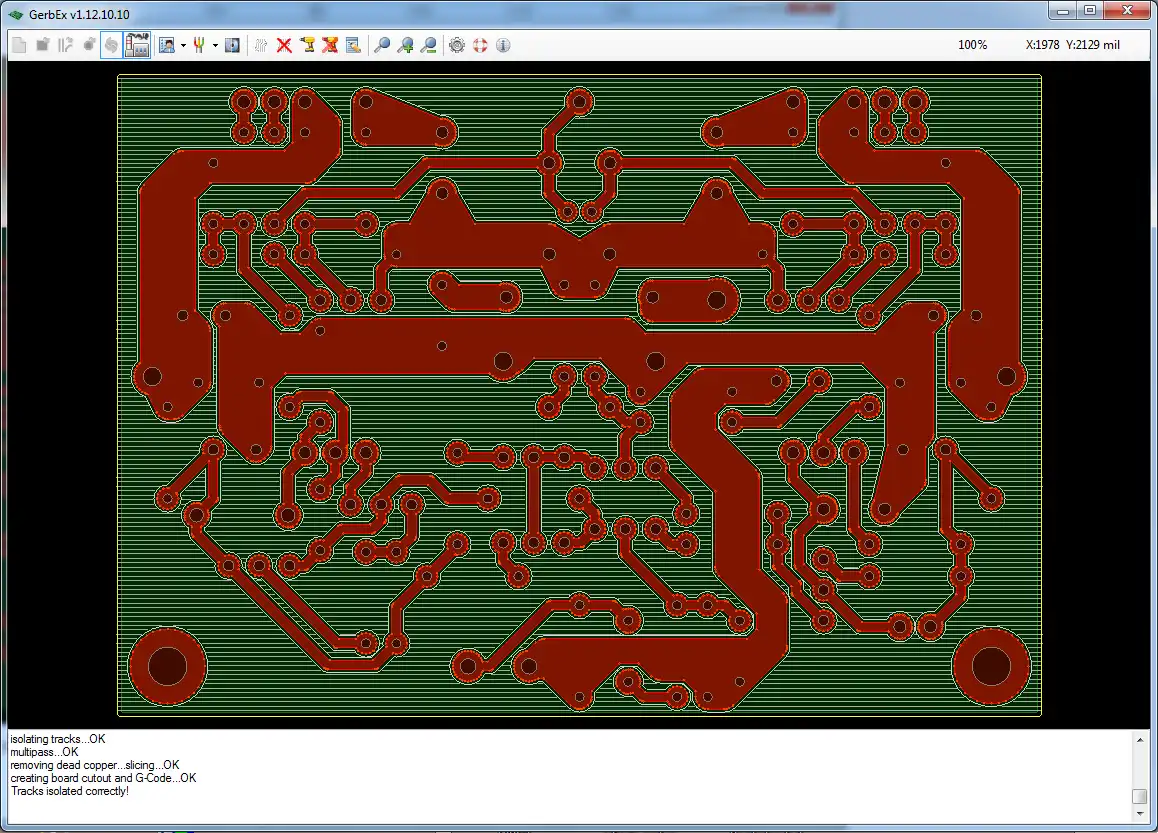Minimize the GerbEx window
This screenshot has height=833, width=1158.
pyautogui.click(x=1063, y=10)
